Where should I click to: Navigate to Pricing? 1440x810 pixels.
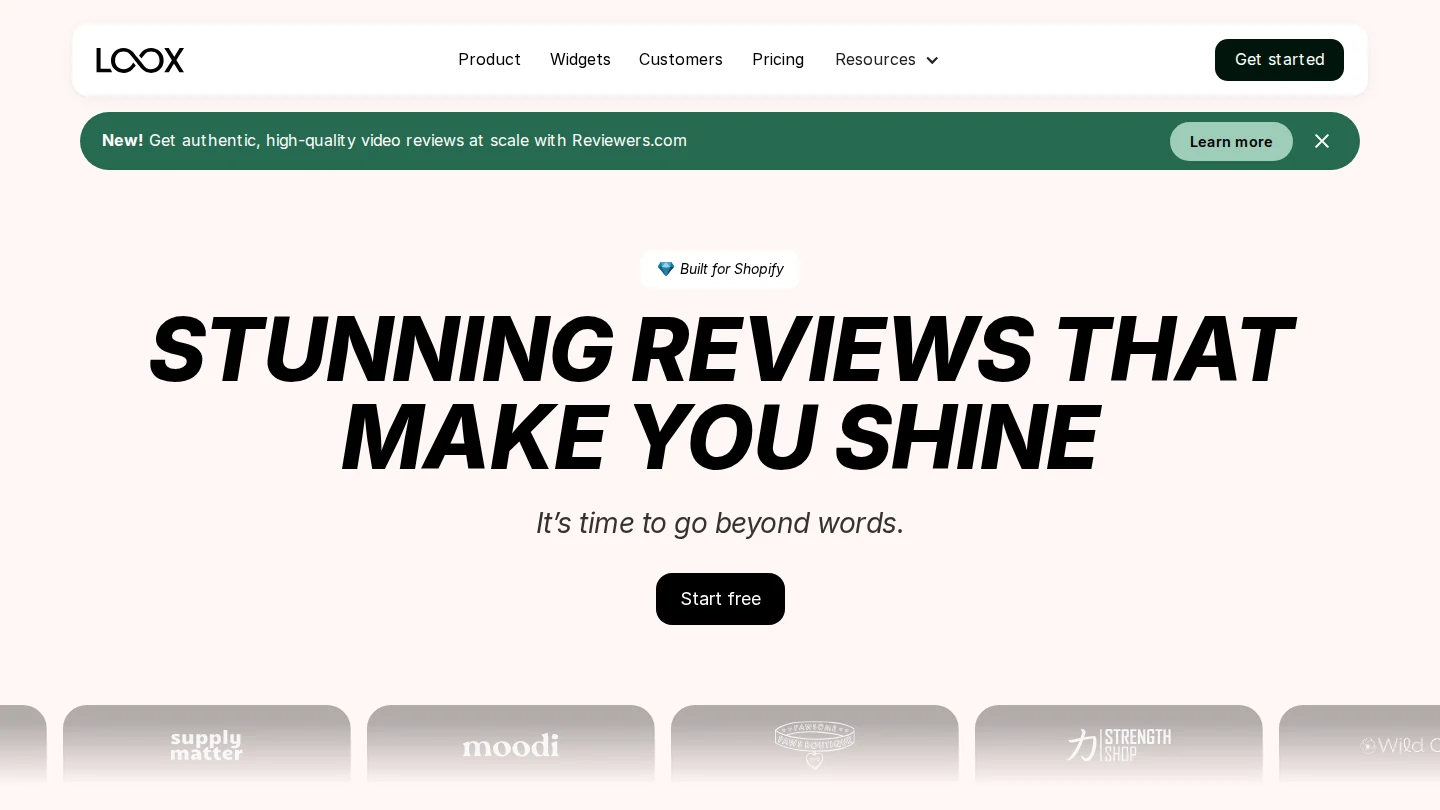(x=778, y=60)
